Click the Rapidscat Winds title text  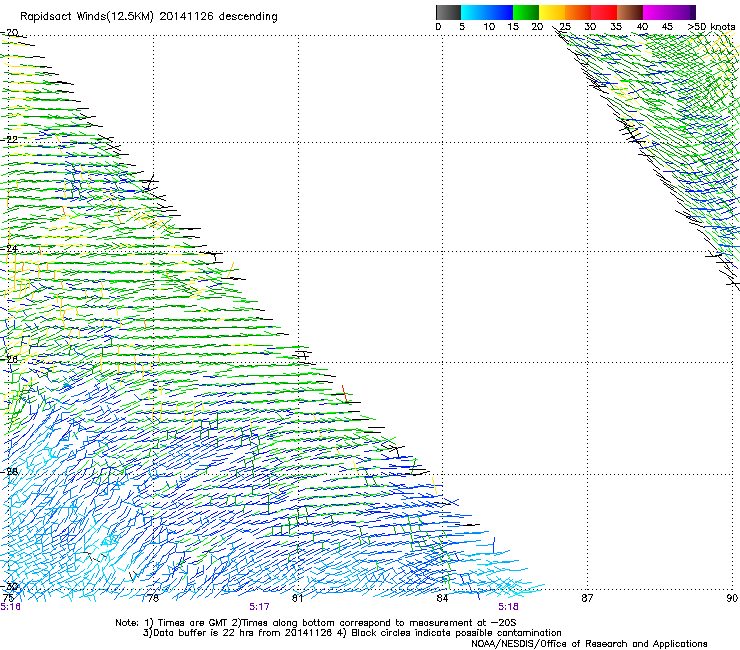149,16
